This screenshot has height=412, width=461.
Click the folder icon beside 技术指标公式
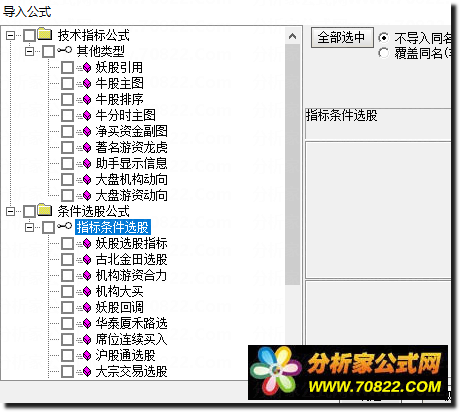[x=45, y=34]
